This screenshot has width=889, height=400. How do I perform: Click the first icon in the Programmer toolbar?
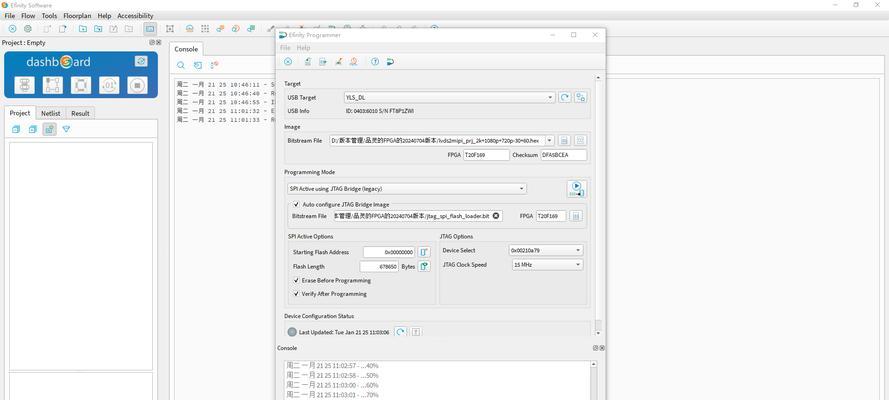coord(288,62)
